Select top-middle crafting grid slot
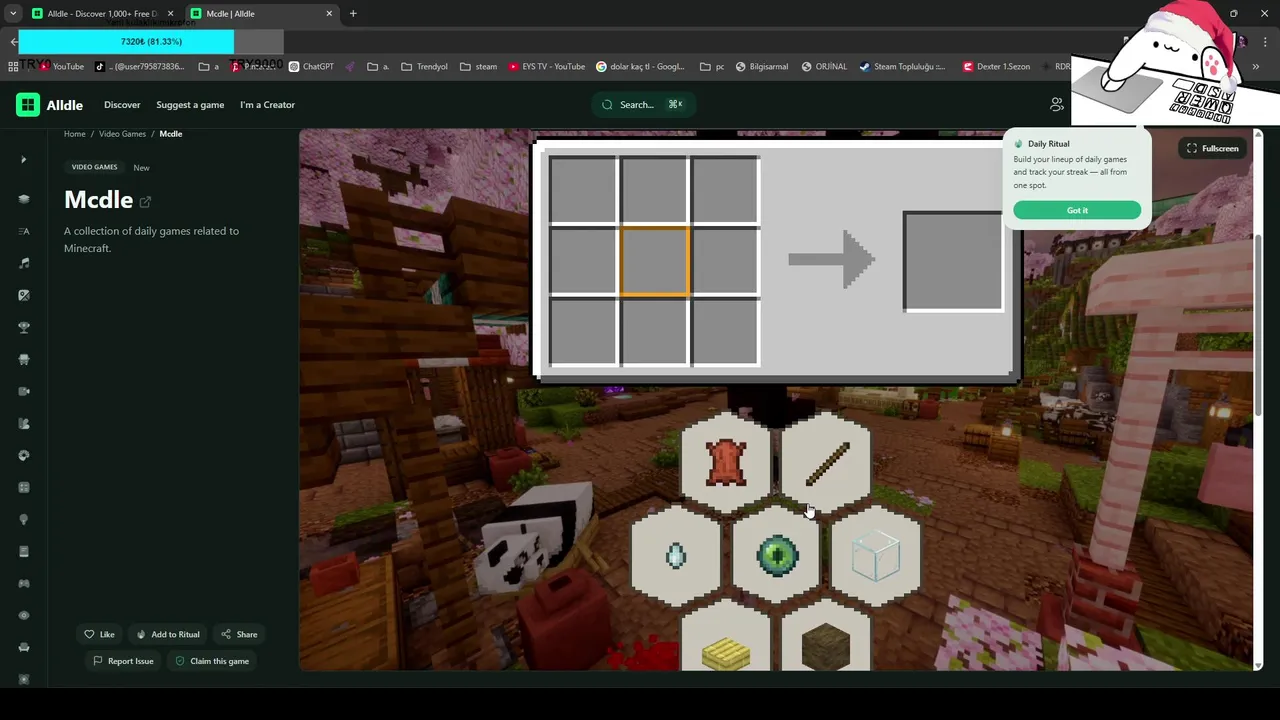 (x=654, y=190)
